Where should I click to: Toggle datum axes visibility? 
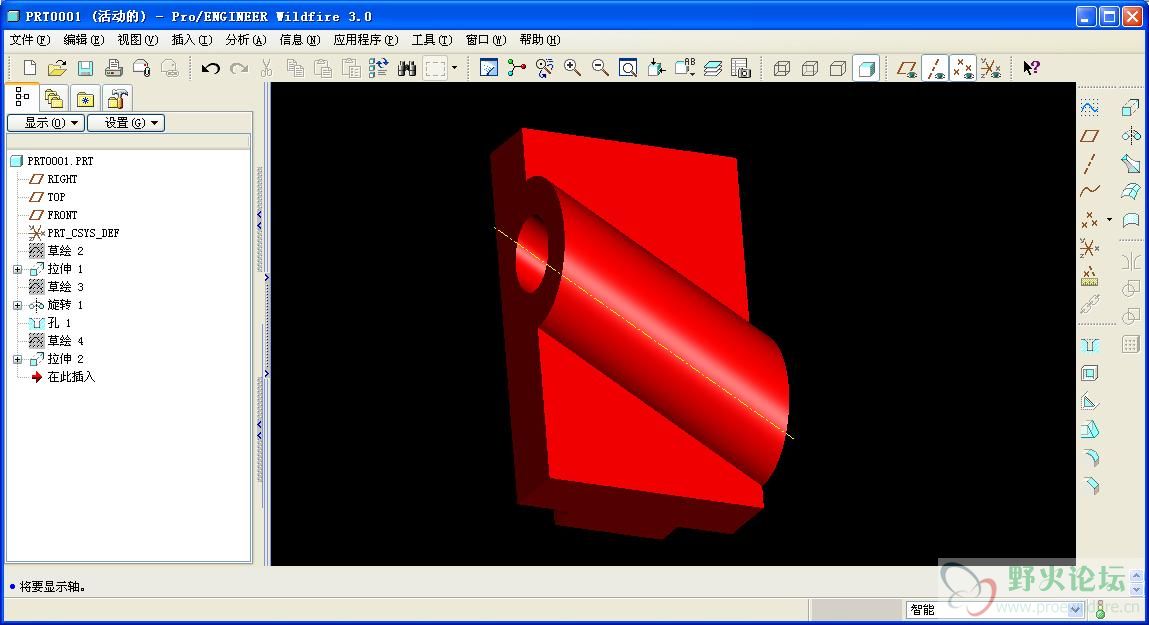click(935, 68)
